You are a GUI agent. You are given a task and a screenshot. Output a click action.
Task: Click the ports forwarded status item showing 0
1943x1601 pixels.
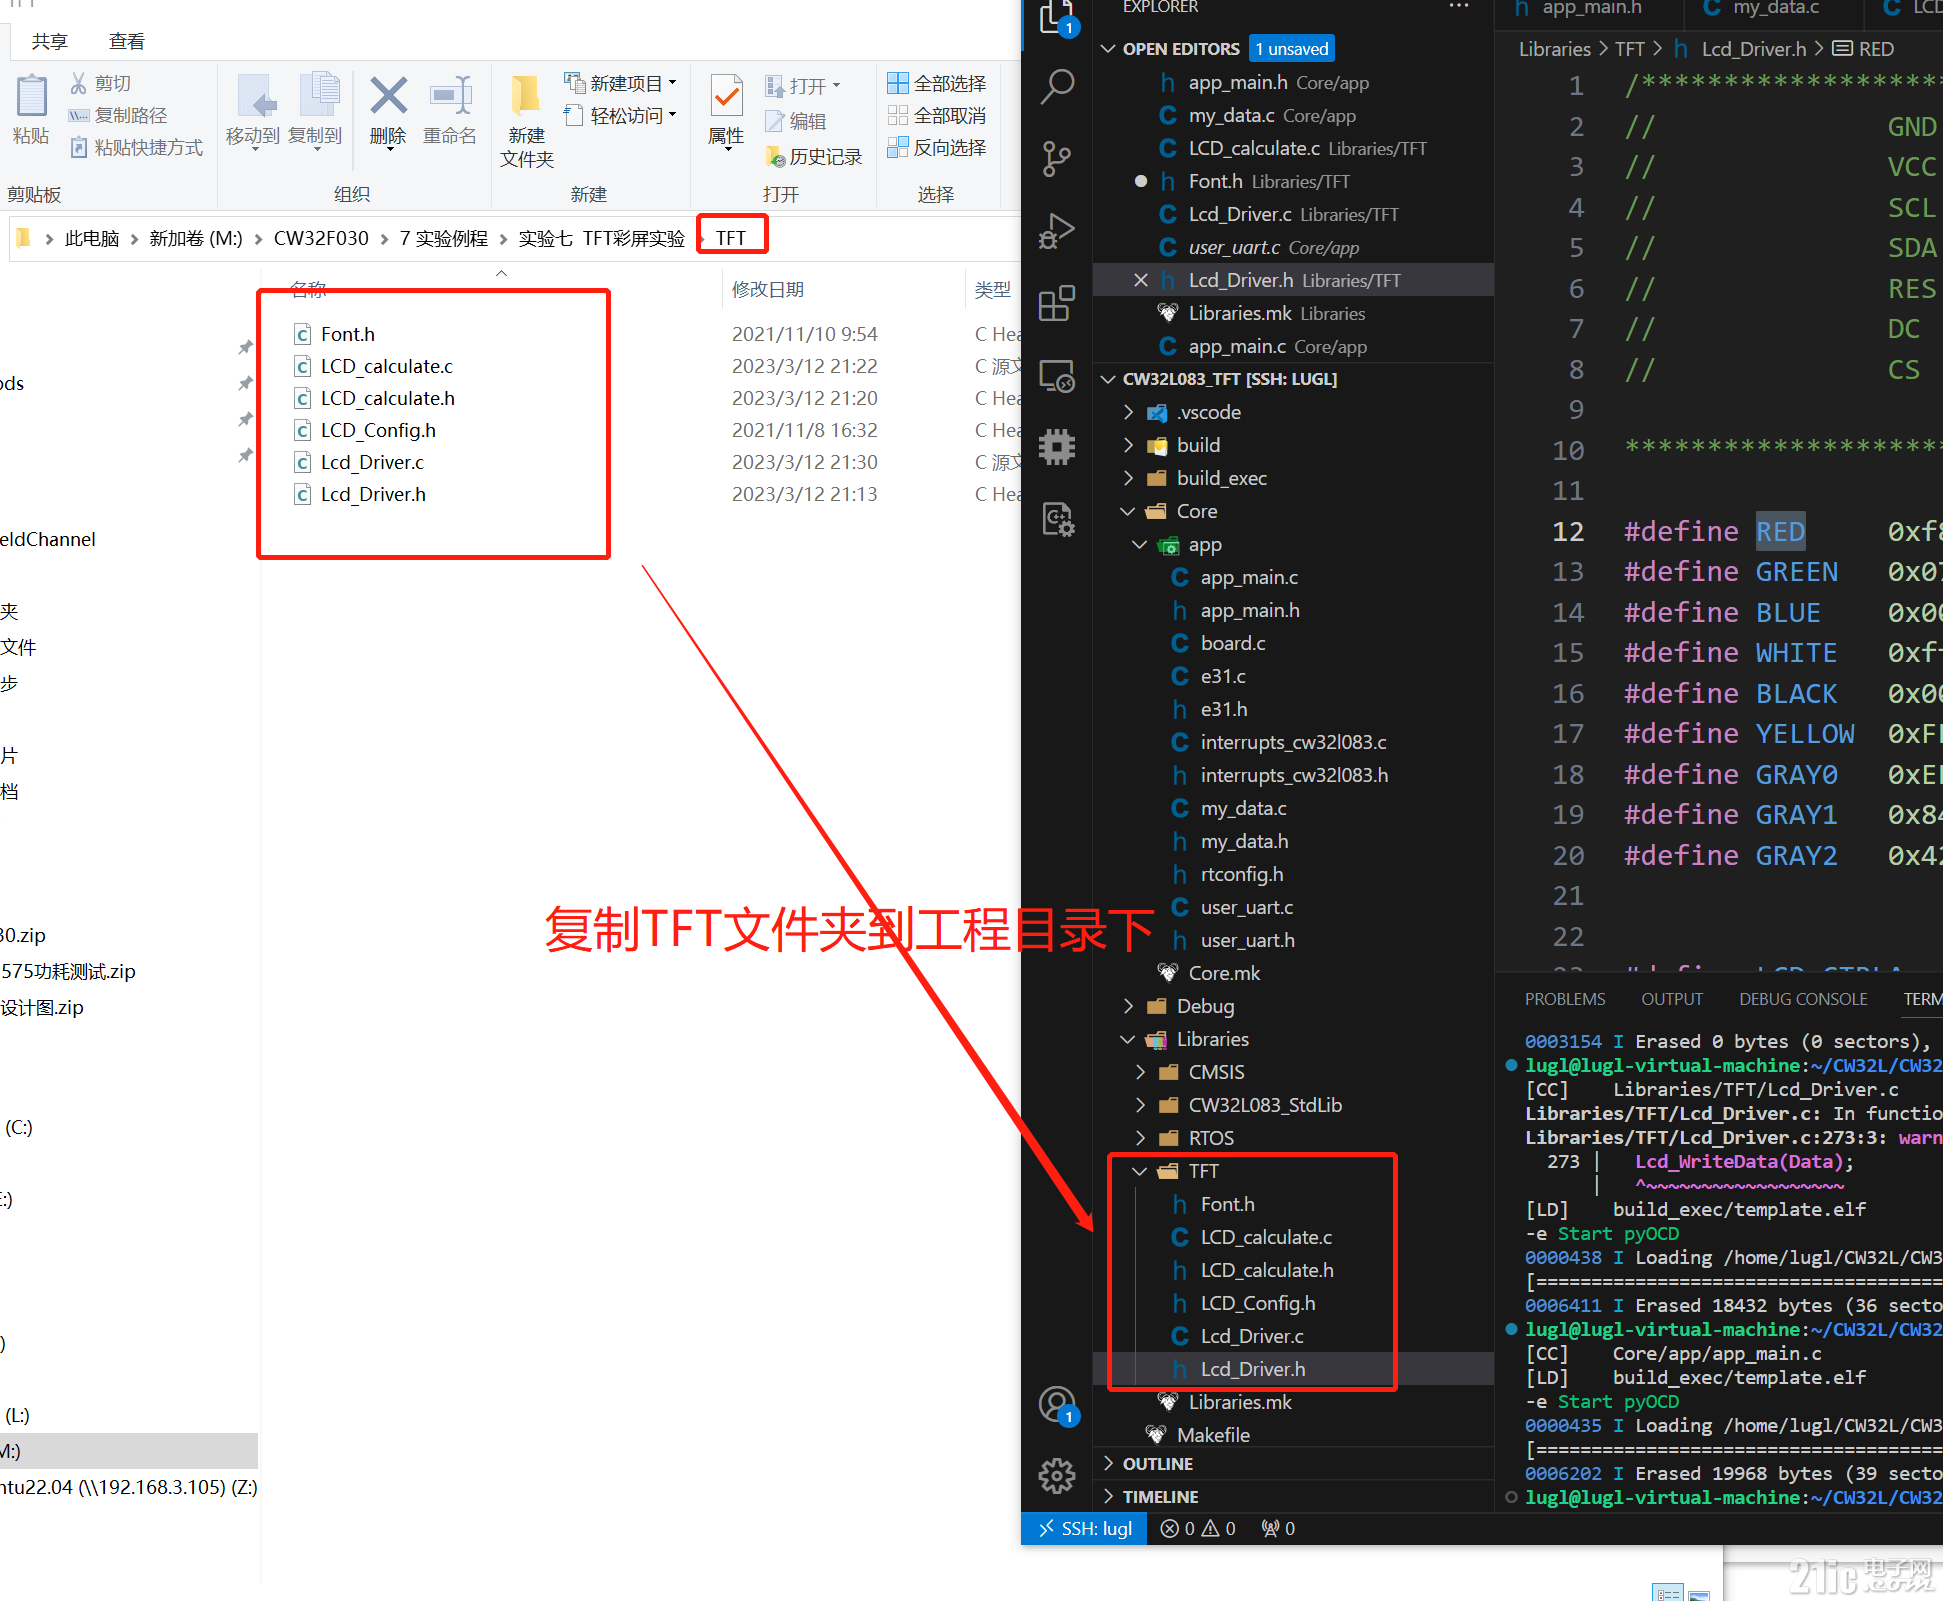coord(1278,1528)
